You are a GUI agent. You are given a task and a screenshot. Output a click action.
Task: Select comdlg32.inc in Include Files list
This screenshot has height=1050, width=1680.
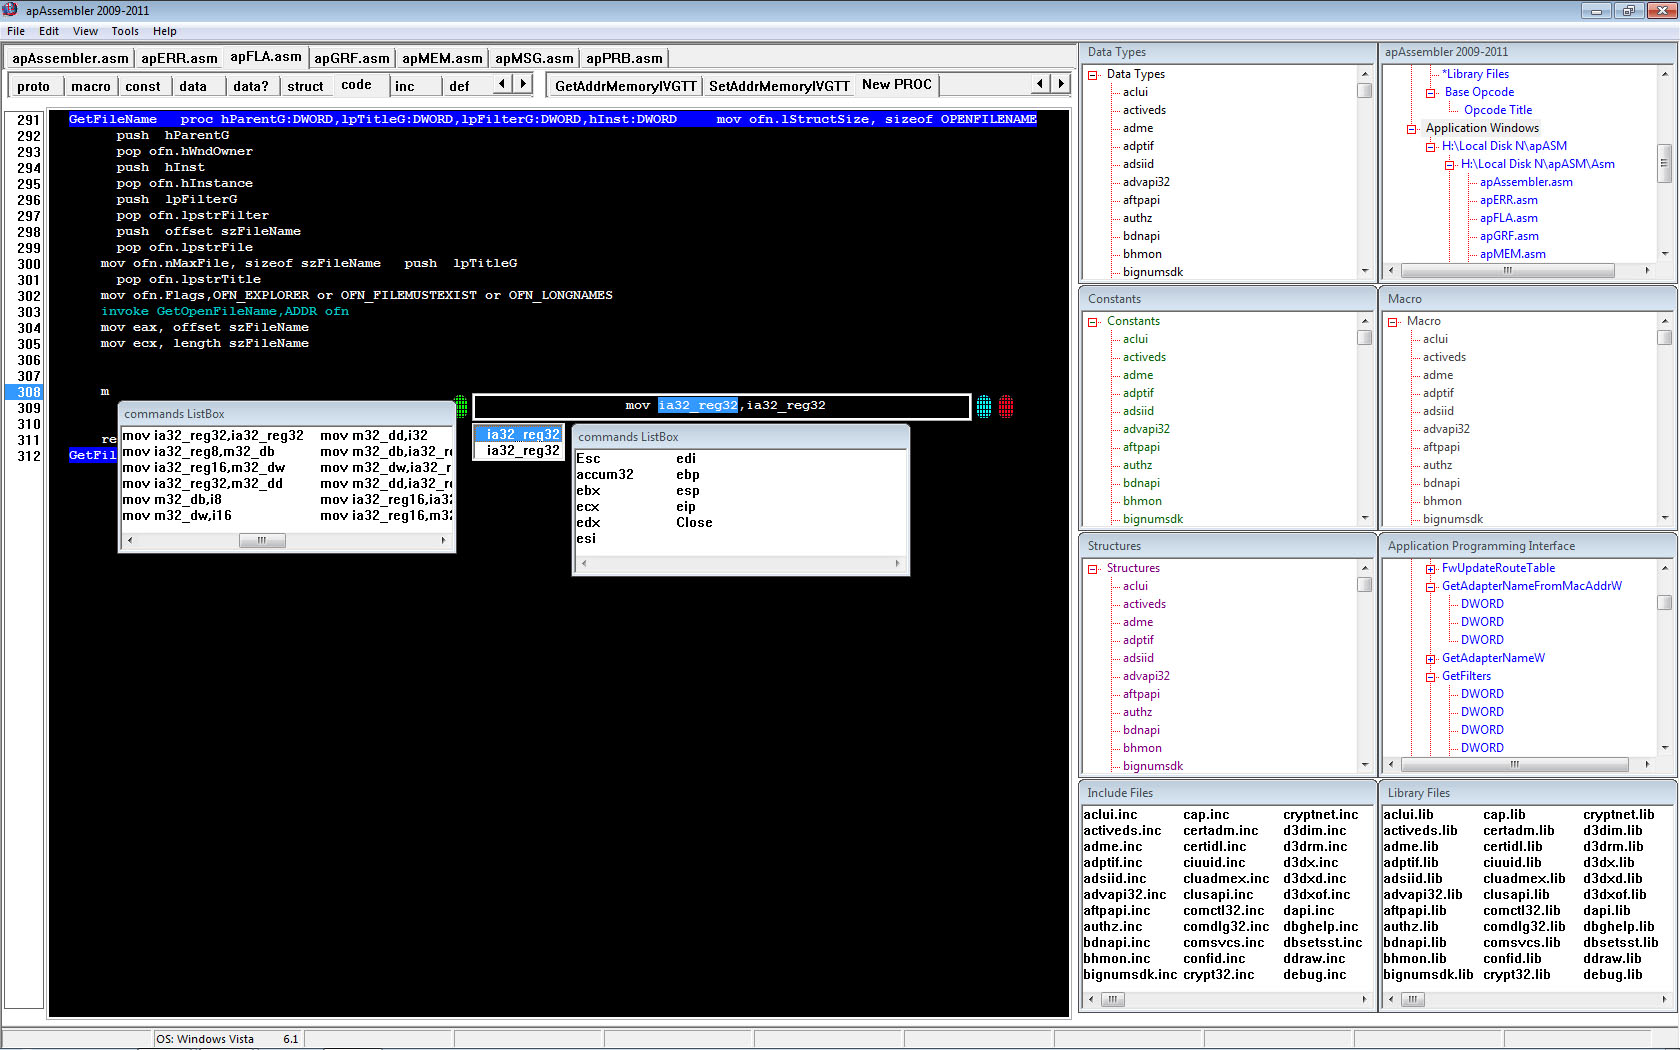(x=1225, y=927)
